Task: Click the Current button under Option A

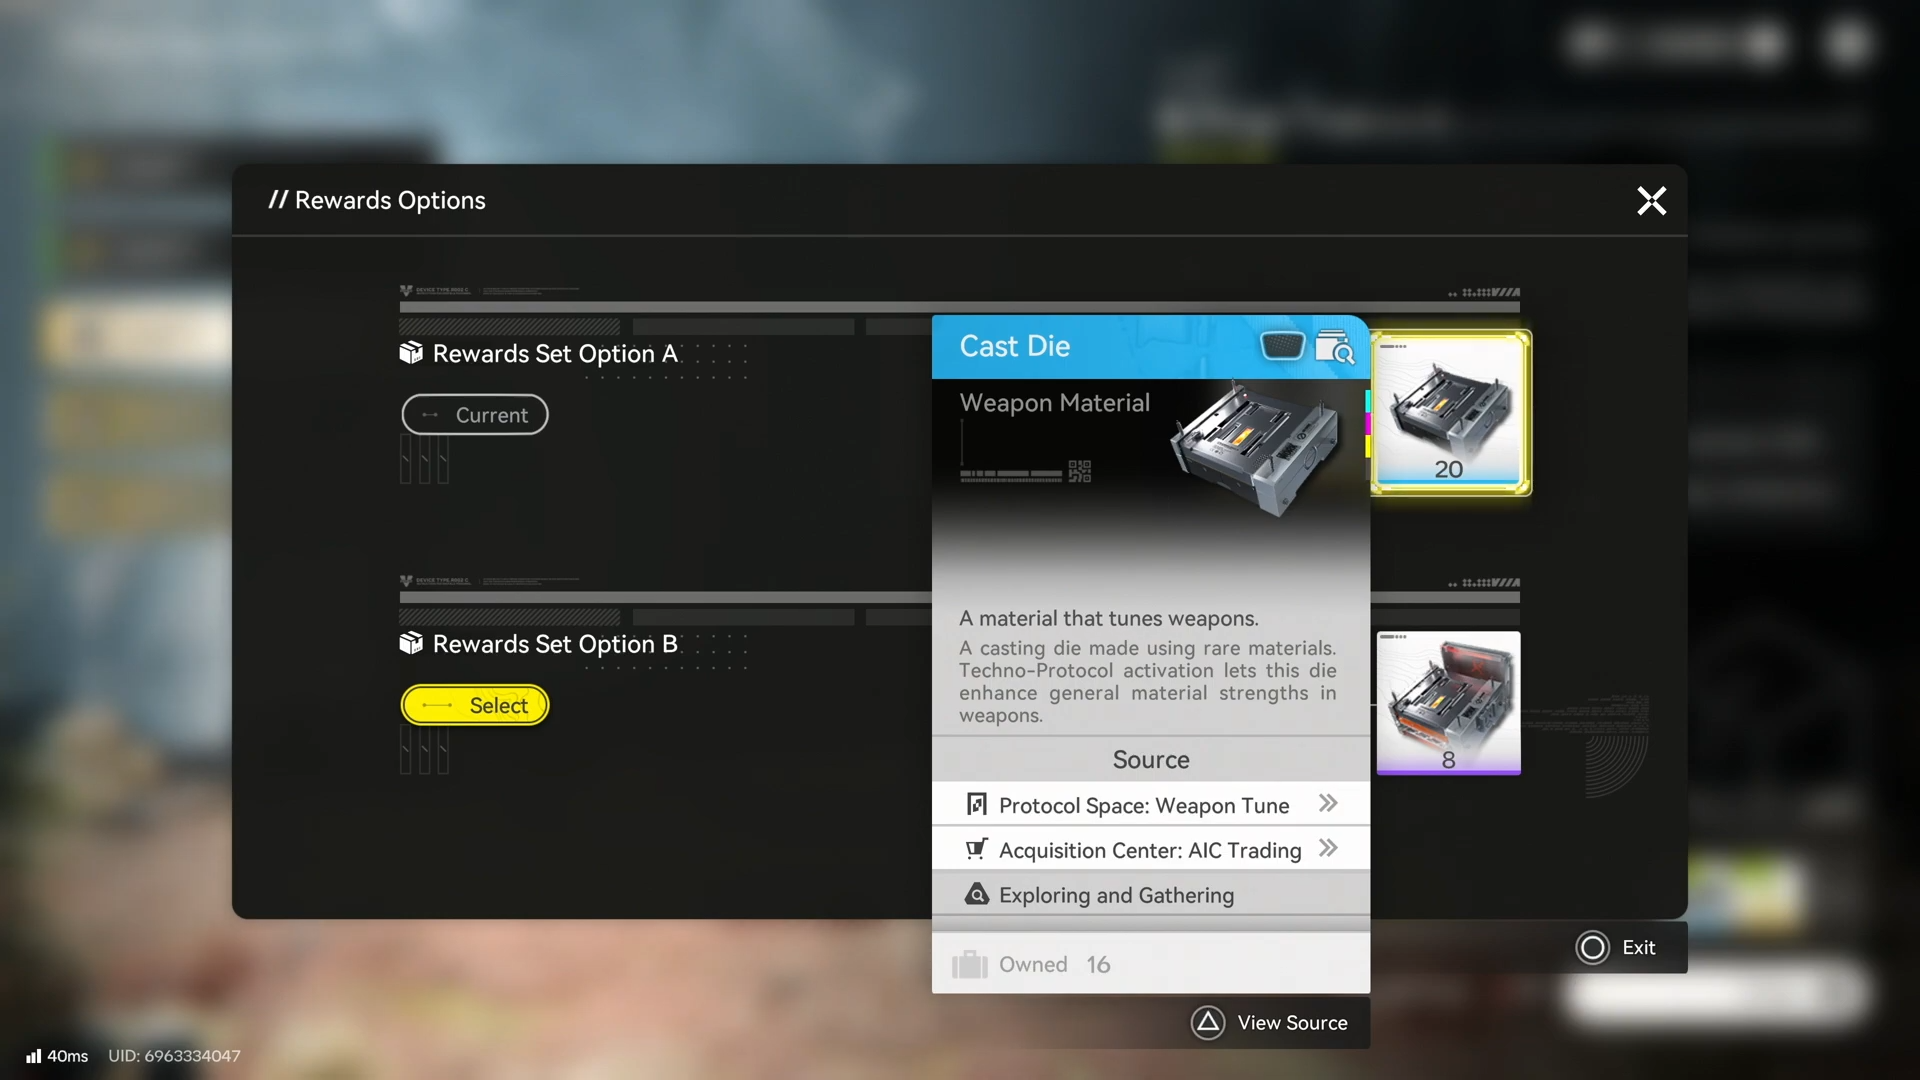Action: click(475, 415)
